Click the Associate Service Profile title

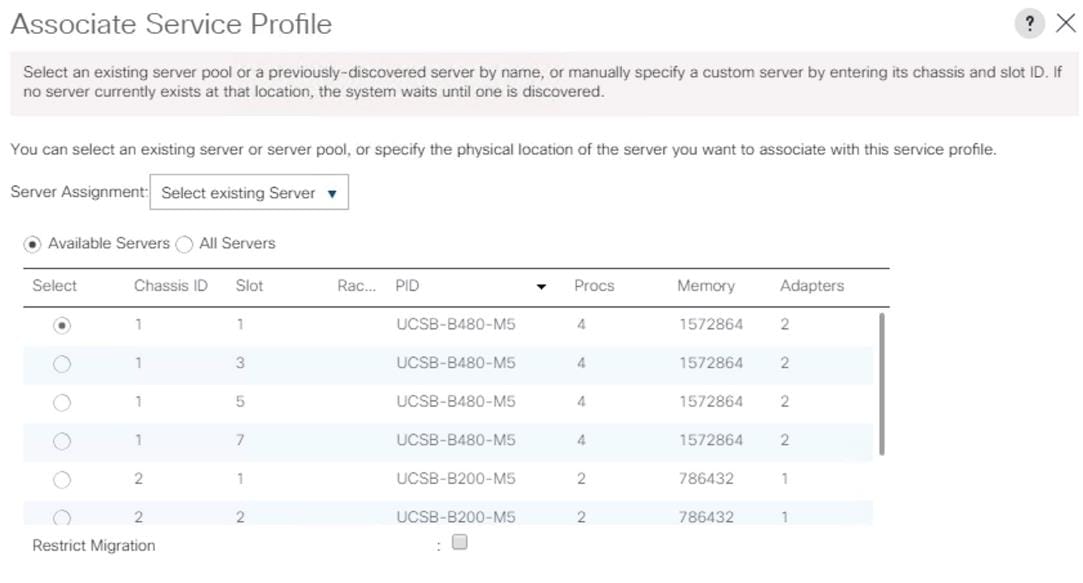[171, 24]
